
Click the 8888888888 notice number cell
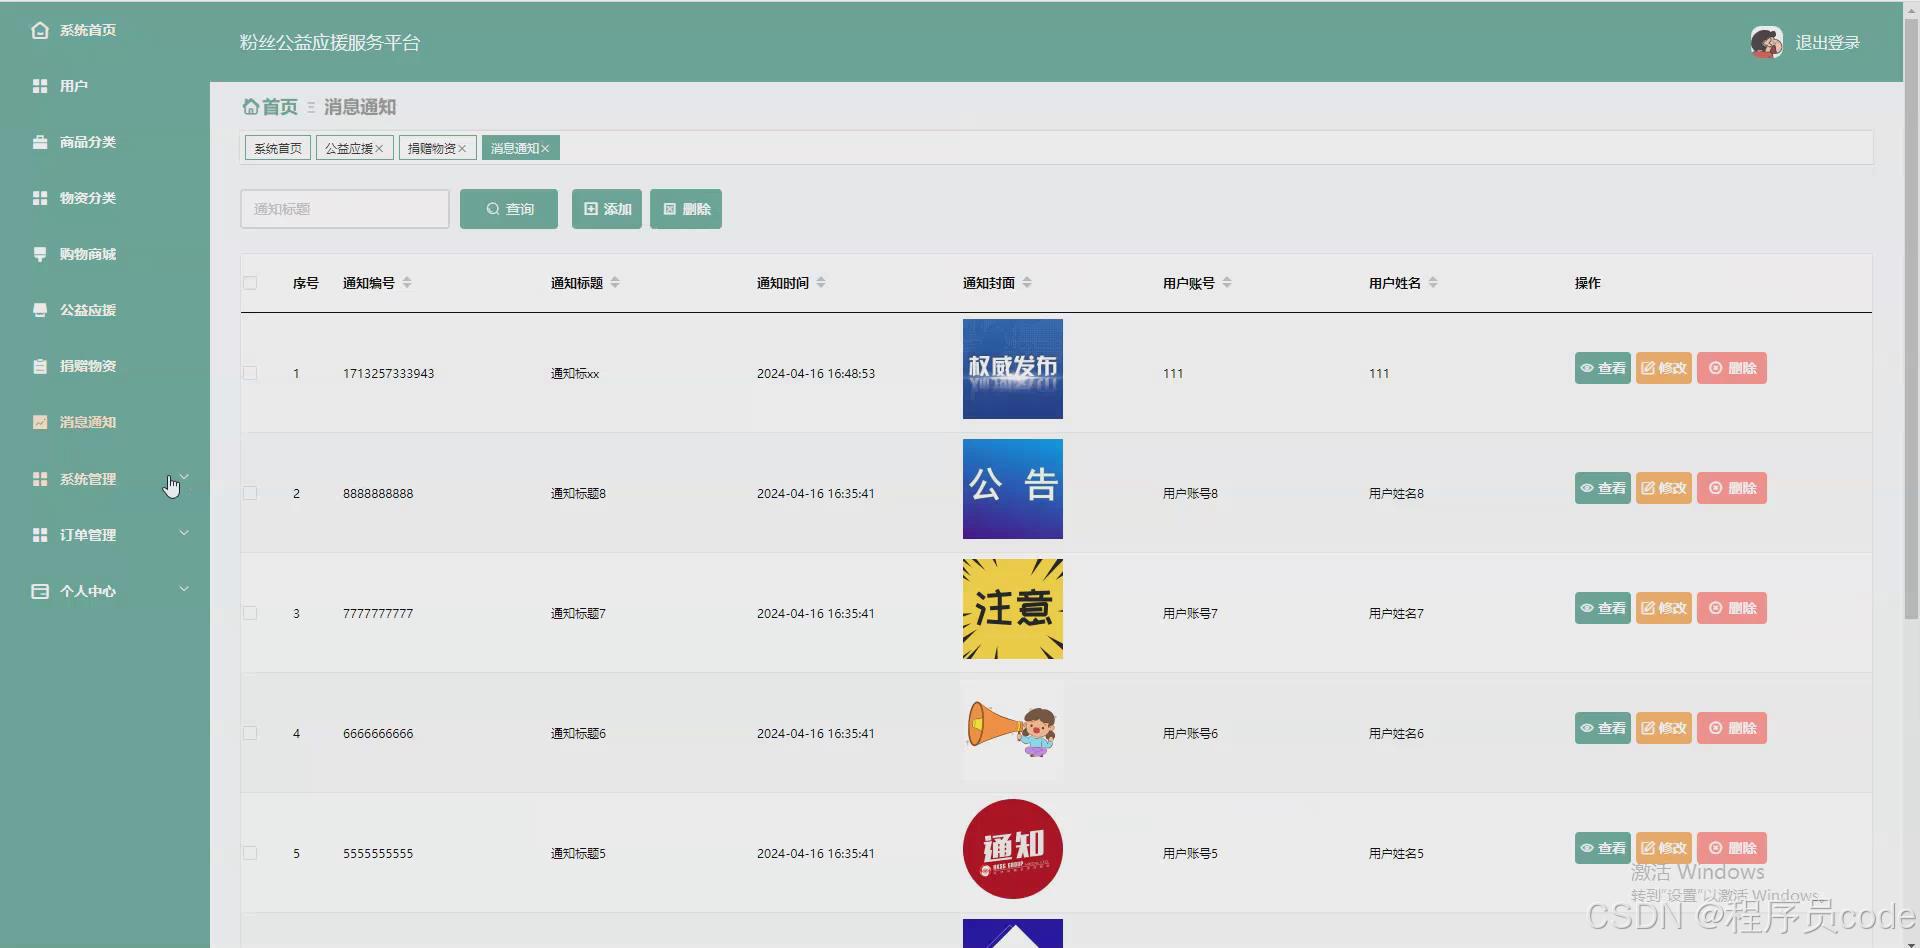pyautogui.click(x=378, y=494)
